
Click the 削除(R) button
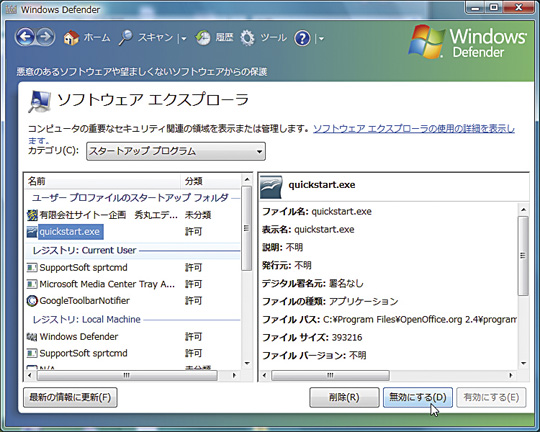coord(344,398)
